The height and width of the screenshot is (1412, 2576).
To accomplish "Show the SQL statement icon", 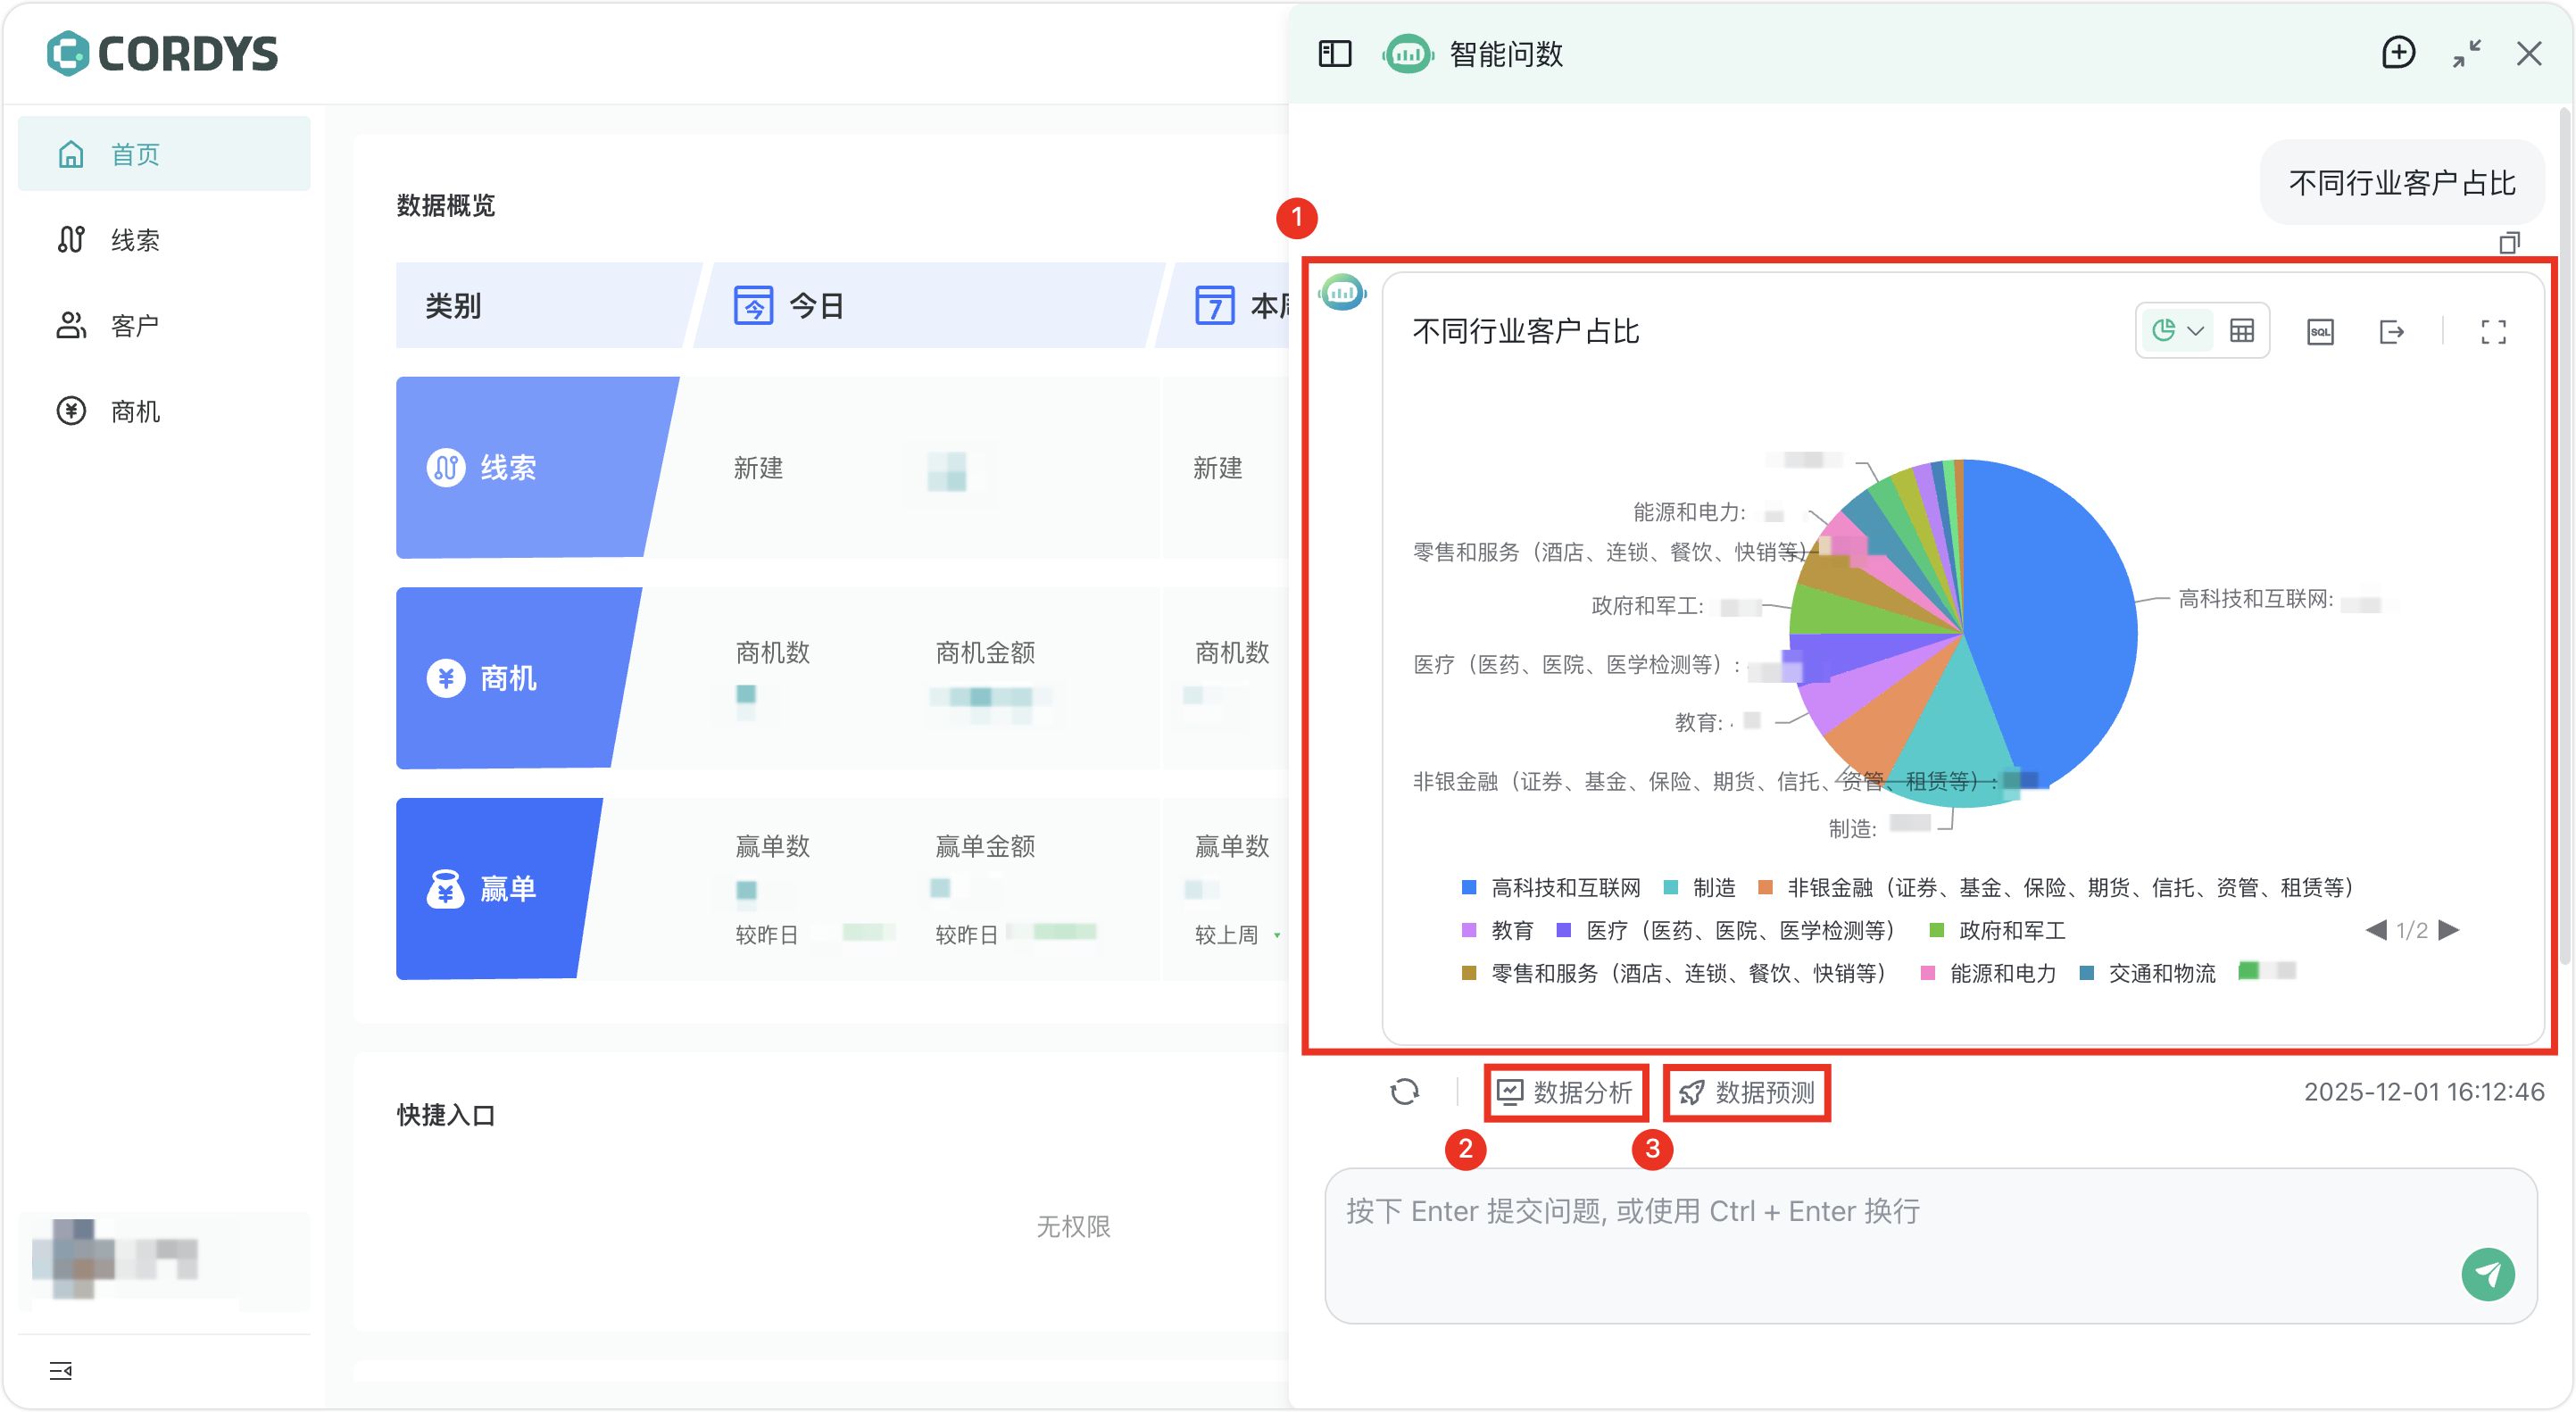I will (x=2320, y=332).
